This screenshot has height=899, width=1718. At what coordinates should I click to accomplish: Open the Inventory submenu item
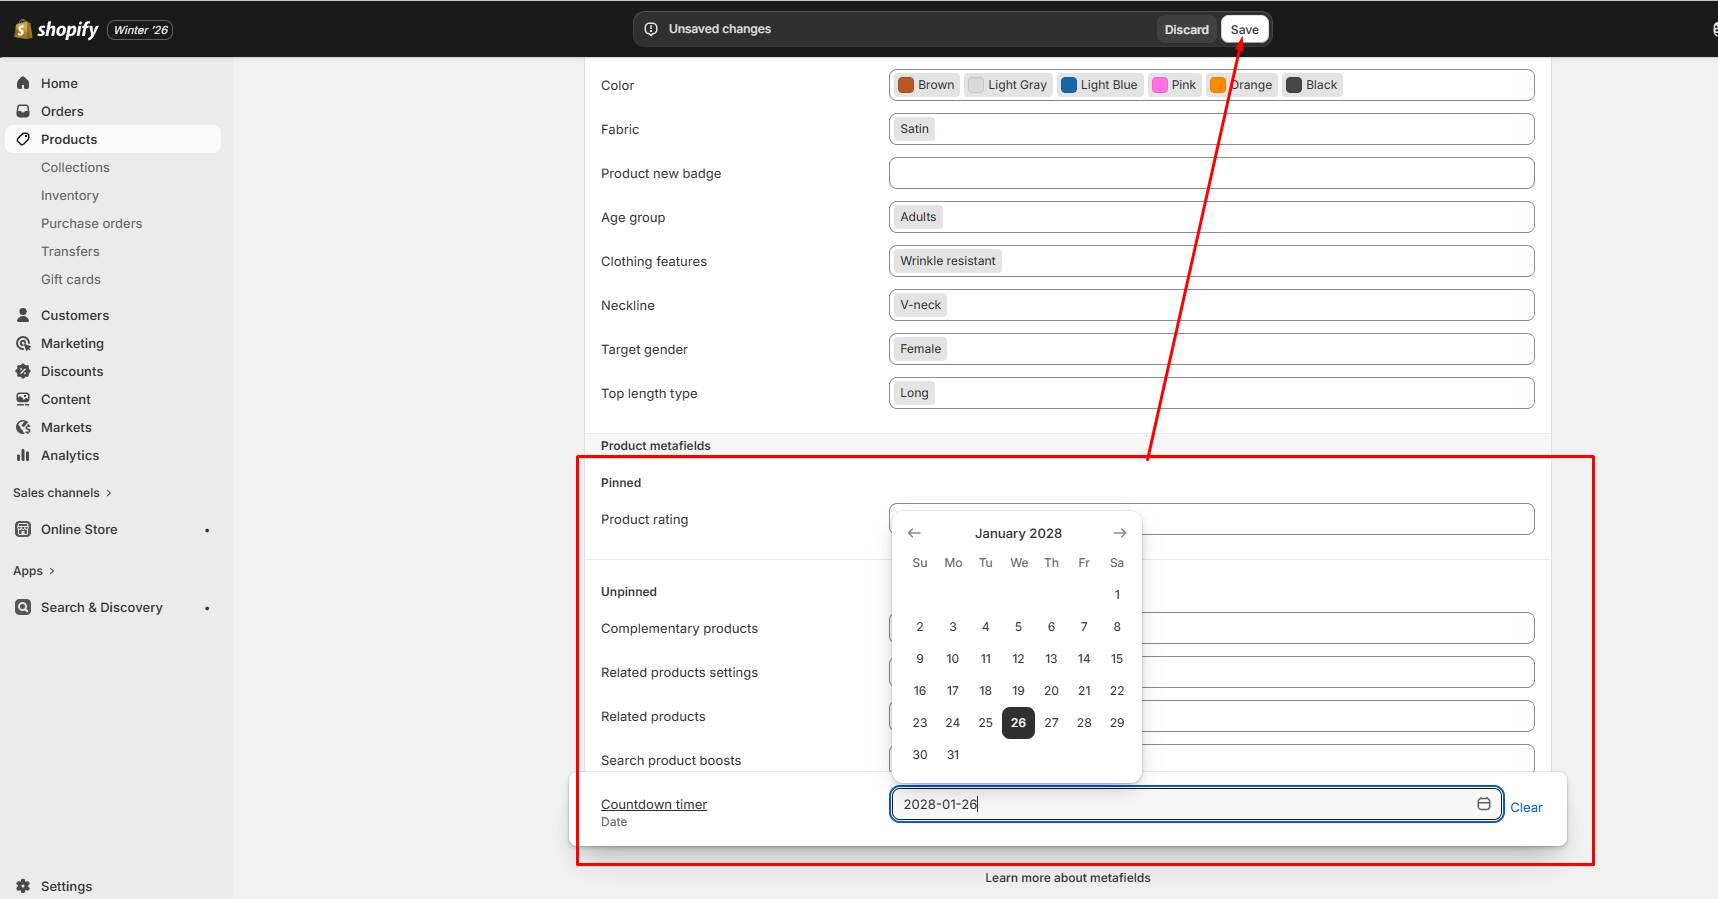(70, 195)
